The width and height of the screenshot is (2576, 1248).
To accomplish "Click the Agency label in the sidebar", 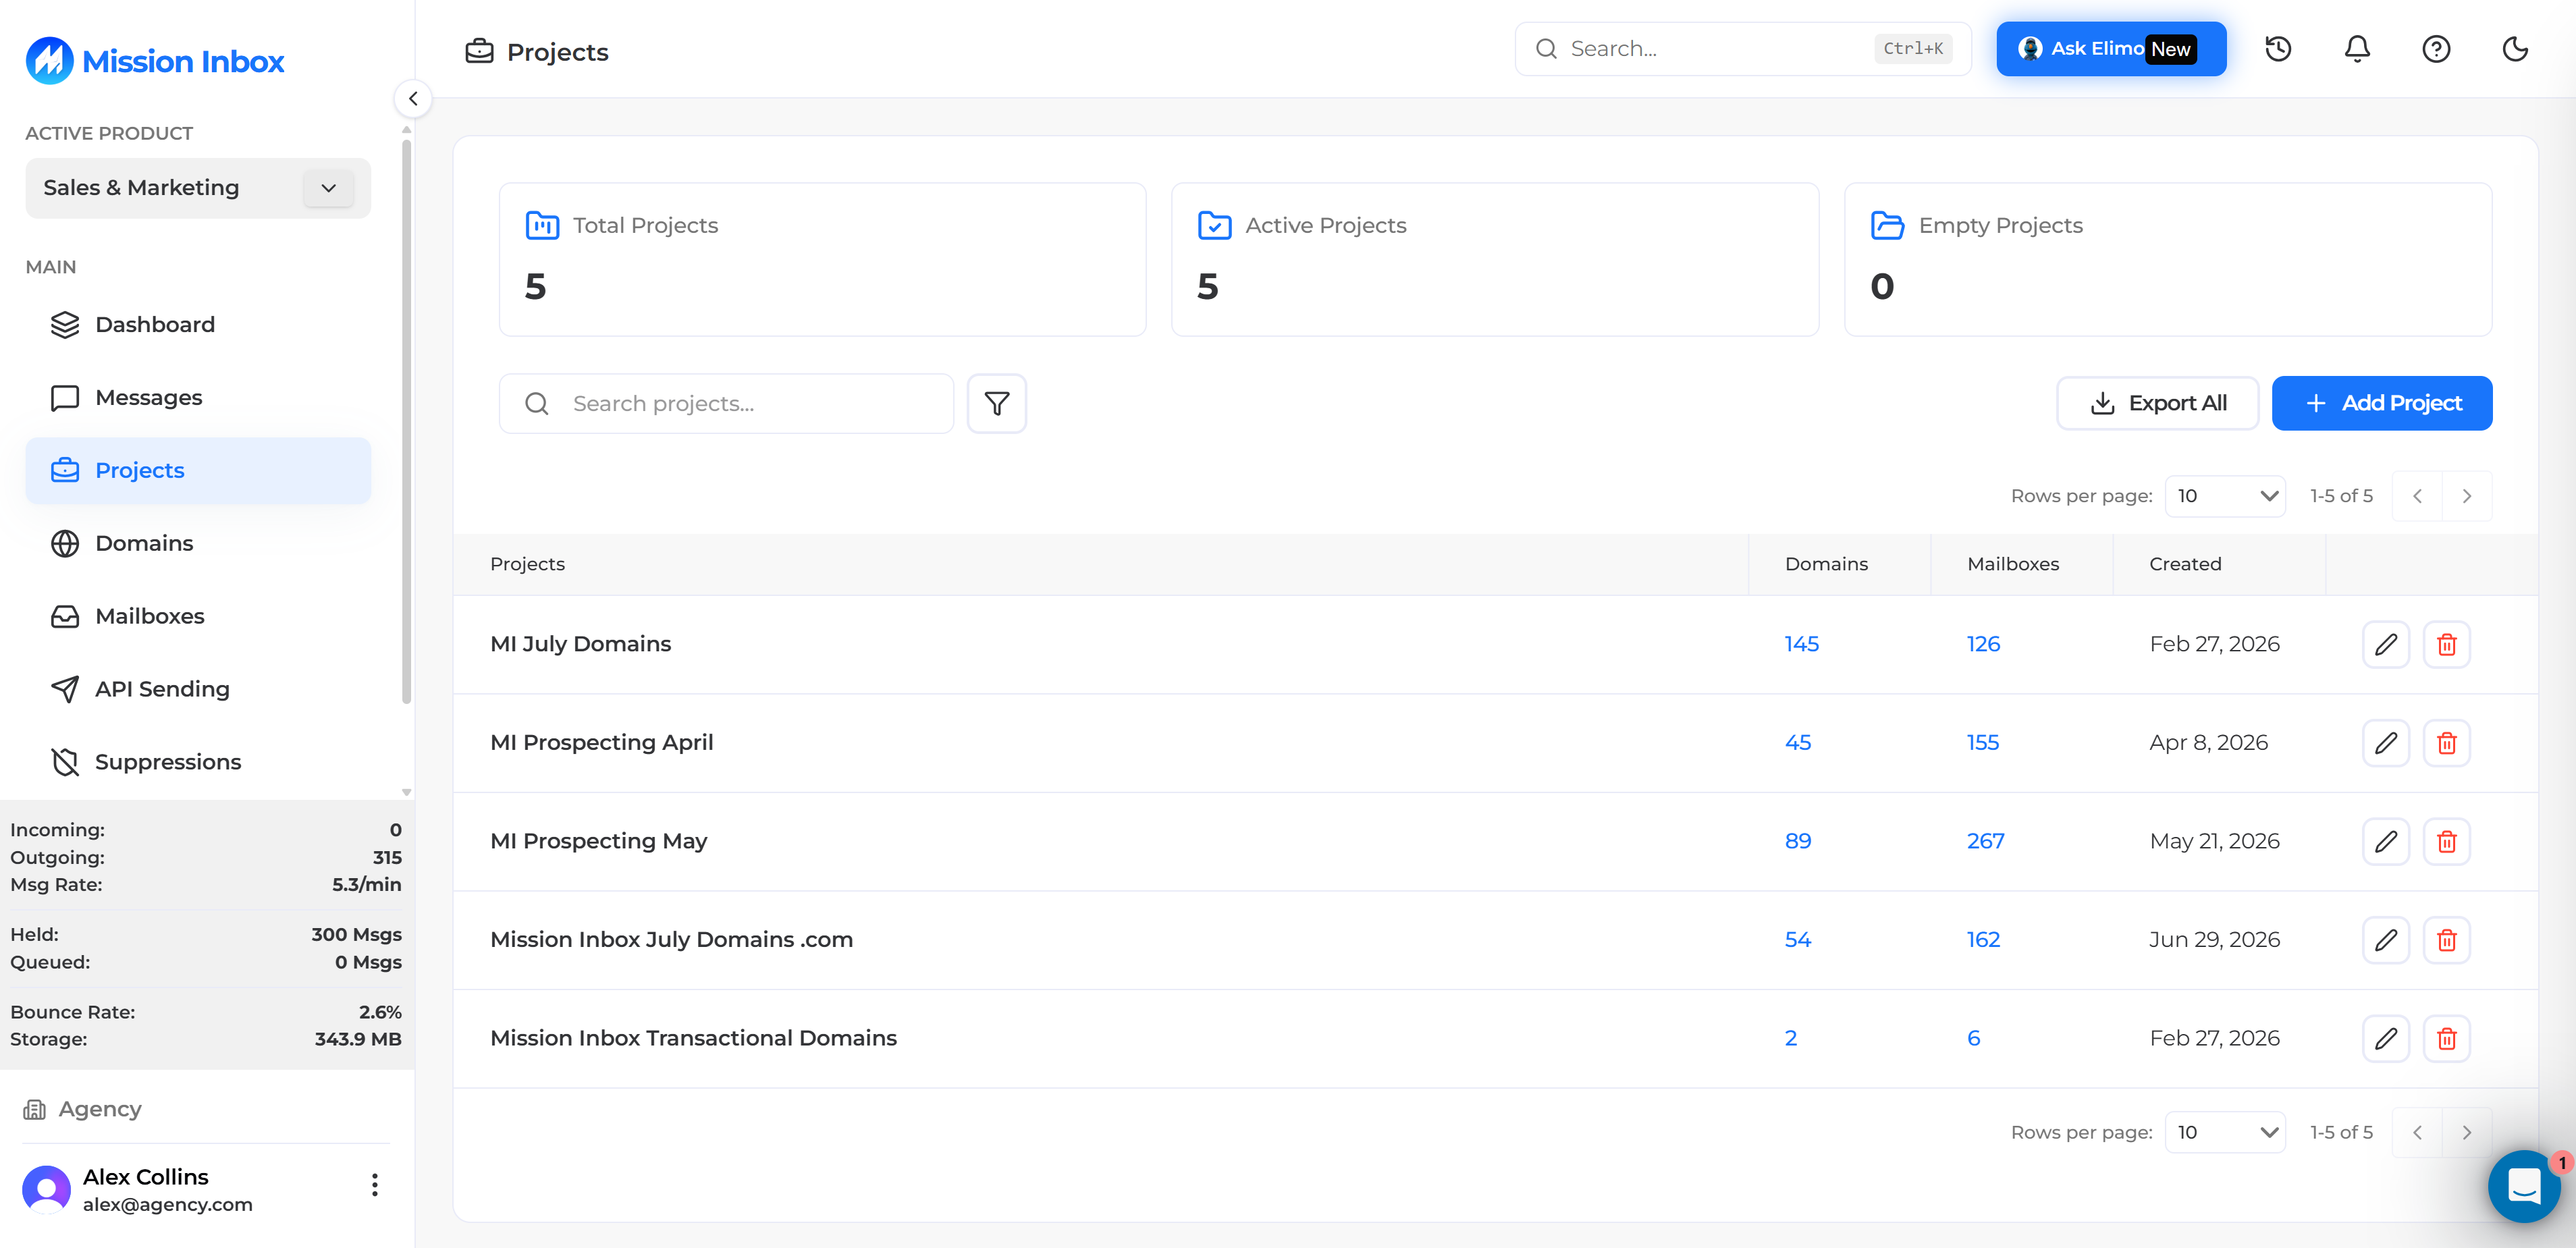I will tap(100, 1110).
